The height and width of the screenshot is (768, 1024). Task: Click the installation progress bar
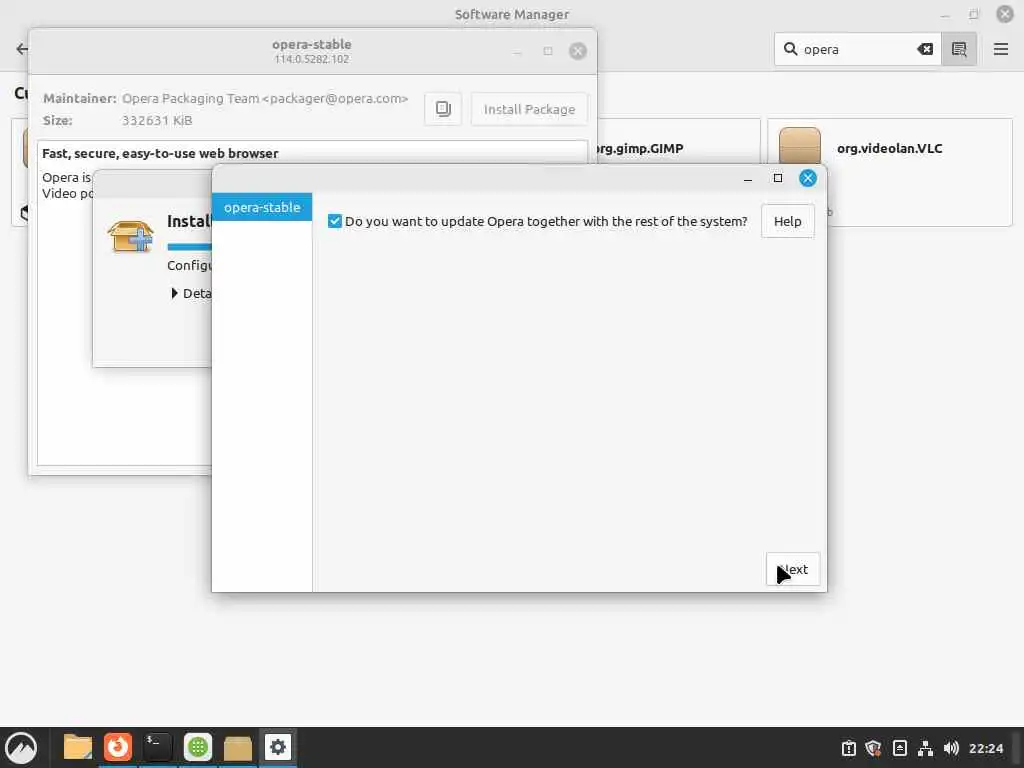(189, 247)
